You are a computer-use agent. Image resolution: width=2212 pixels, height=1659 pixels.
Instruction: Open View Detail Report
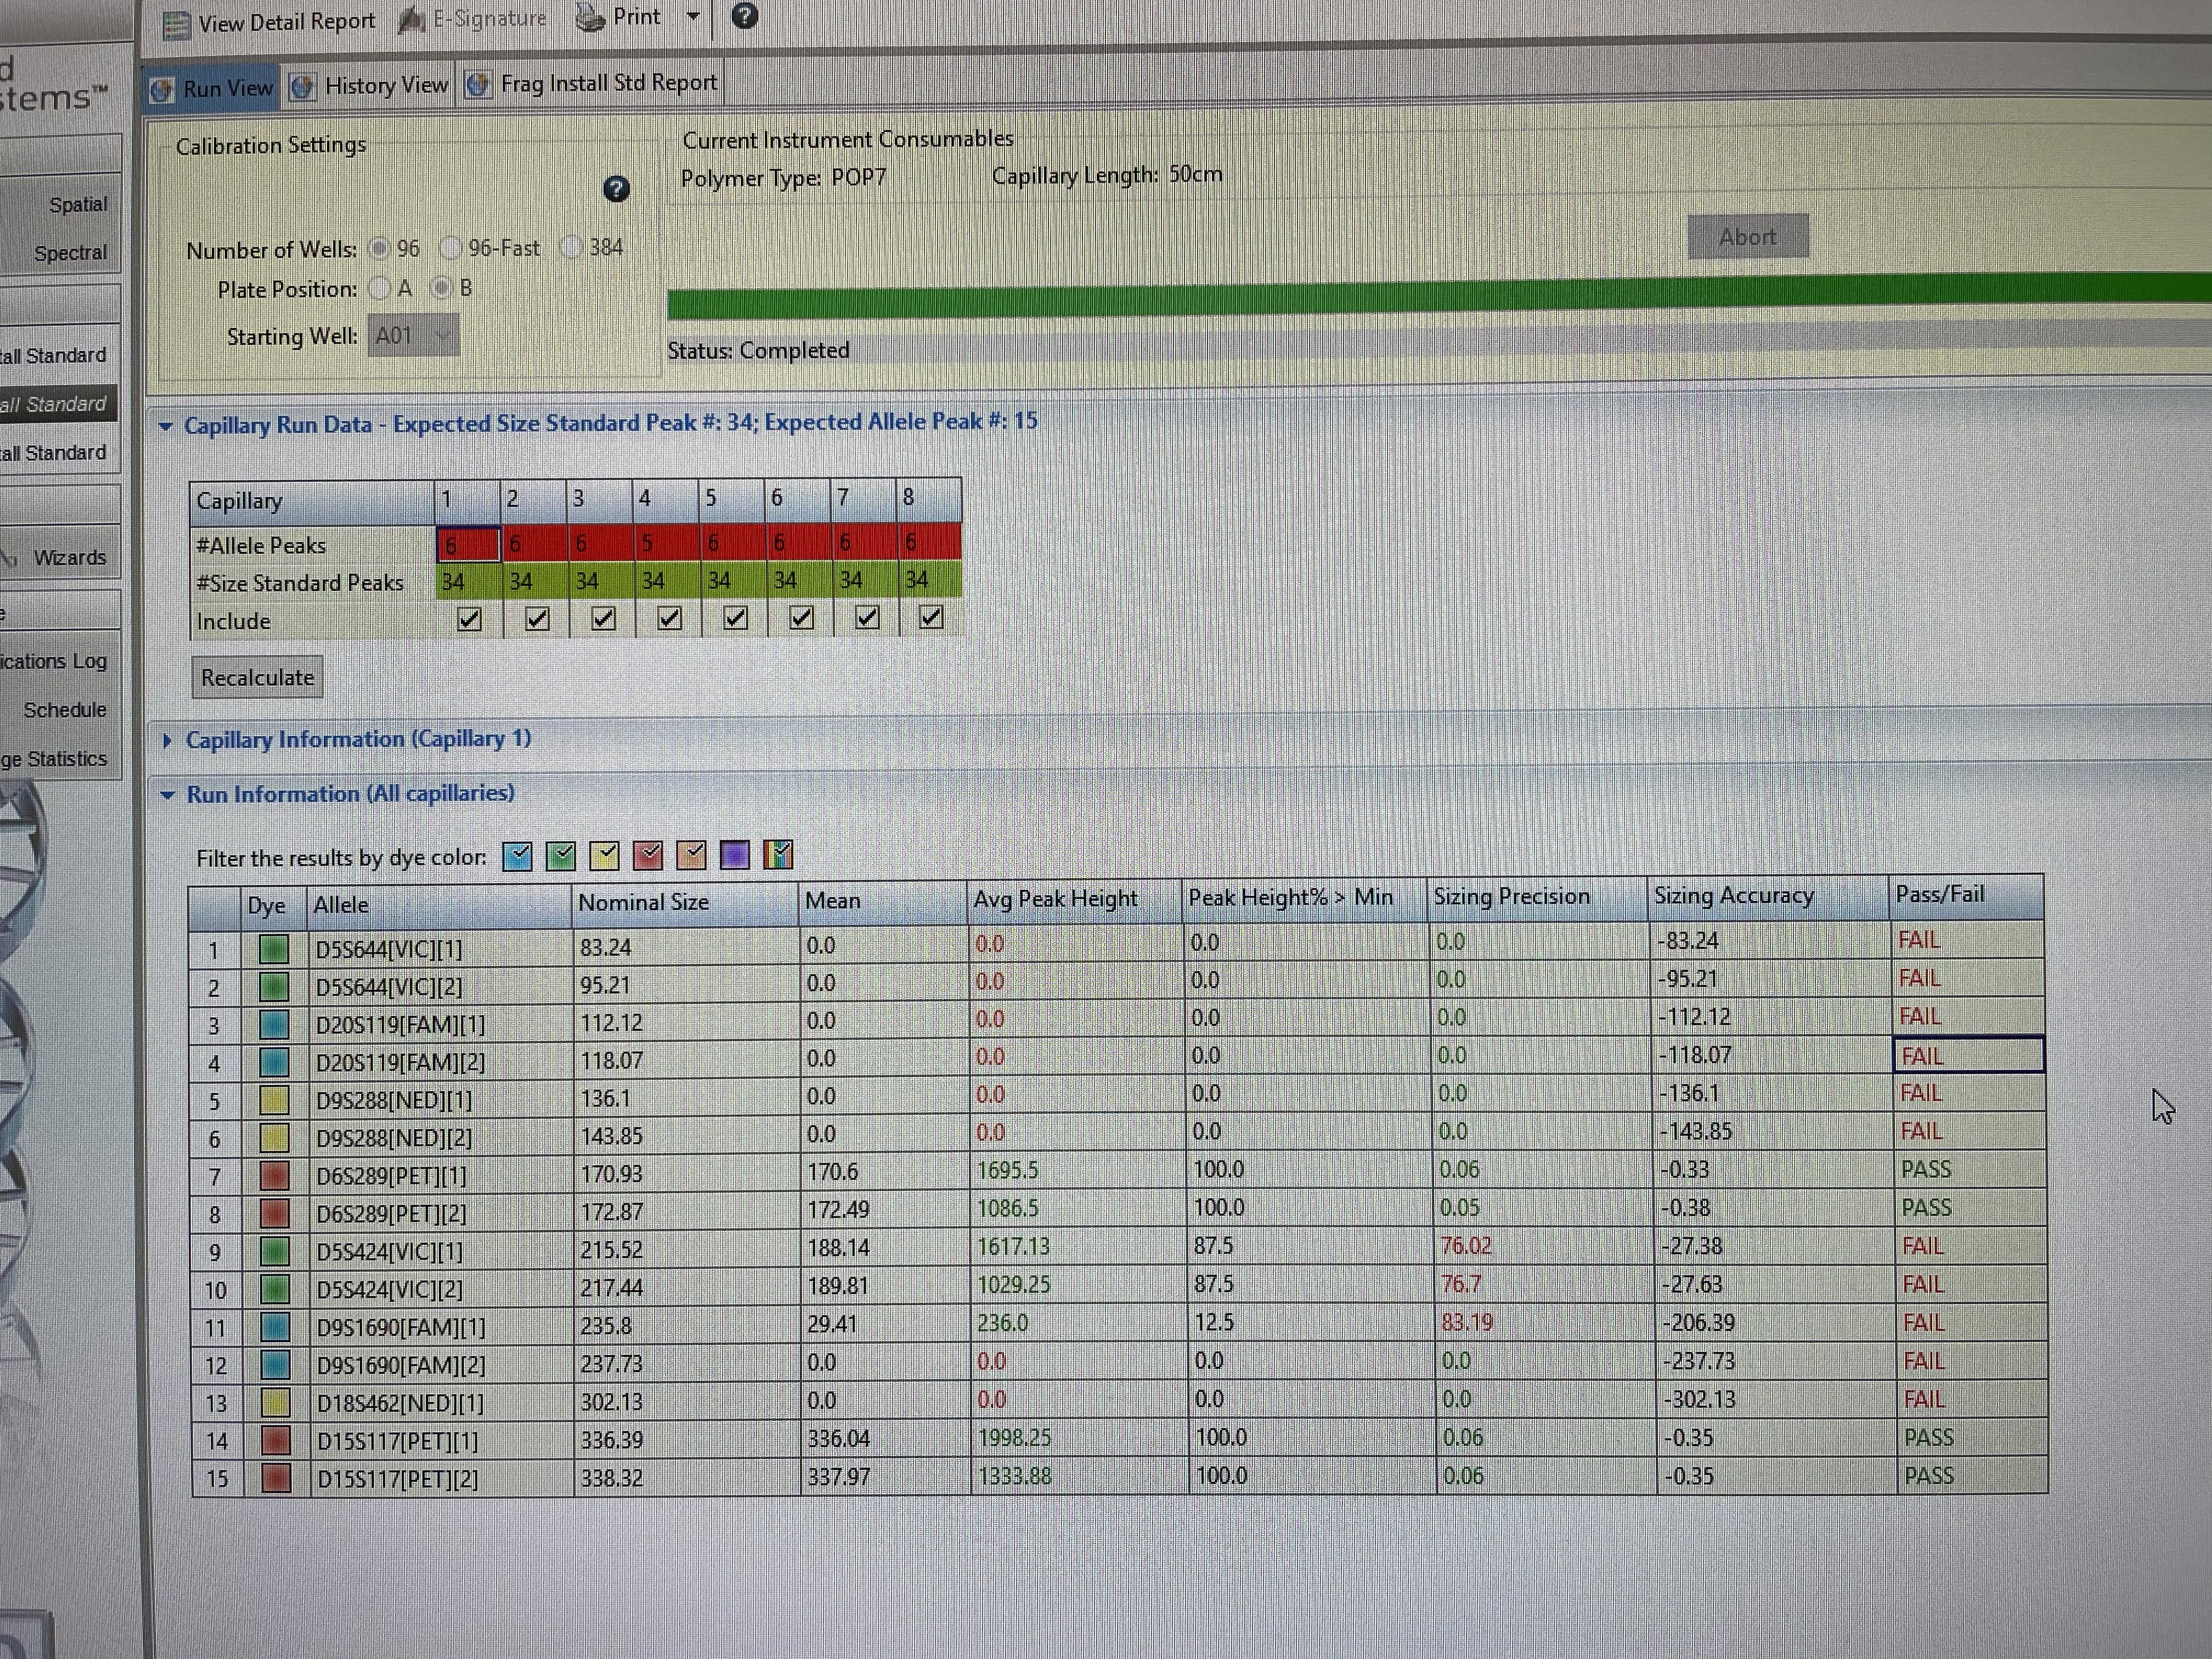pyautogui.click(x=270, y=22)
